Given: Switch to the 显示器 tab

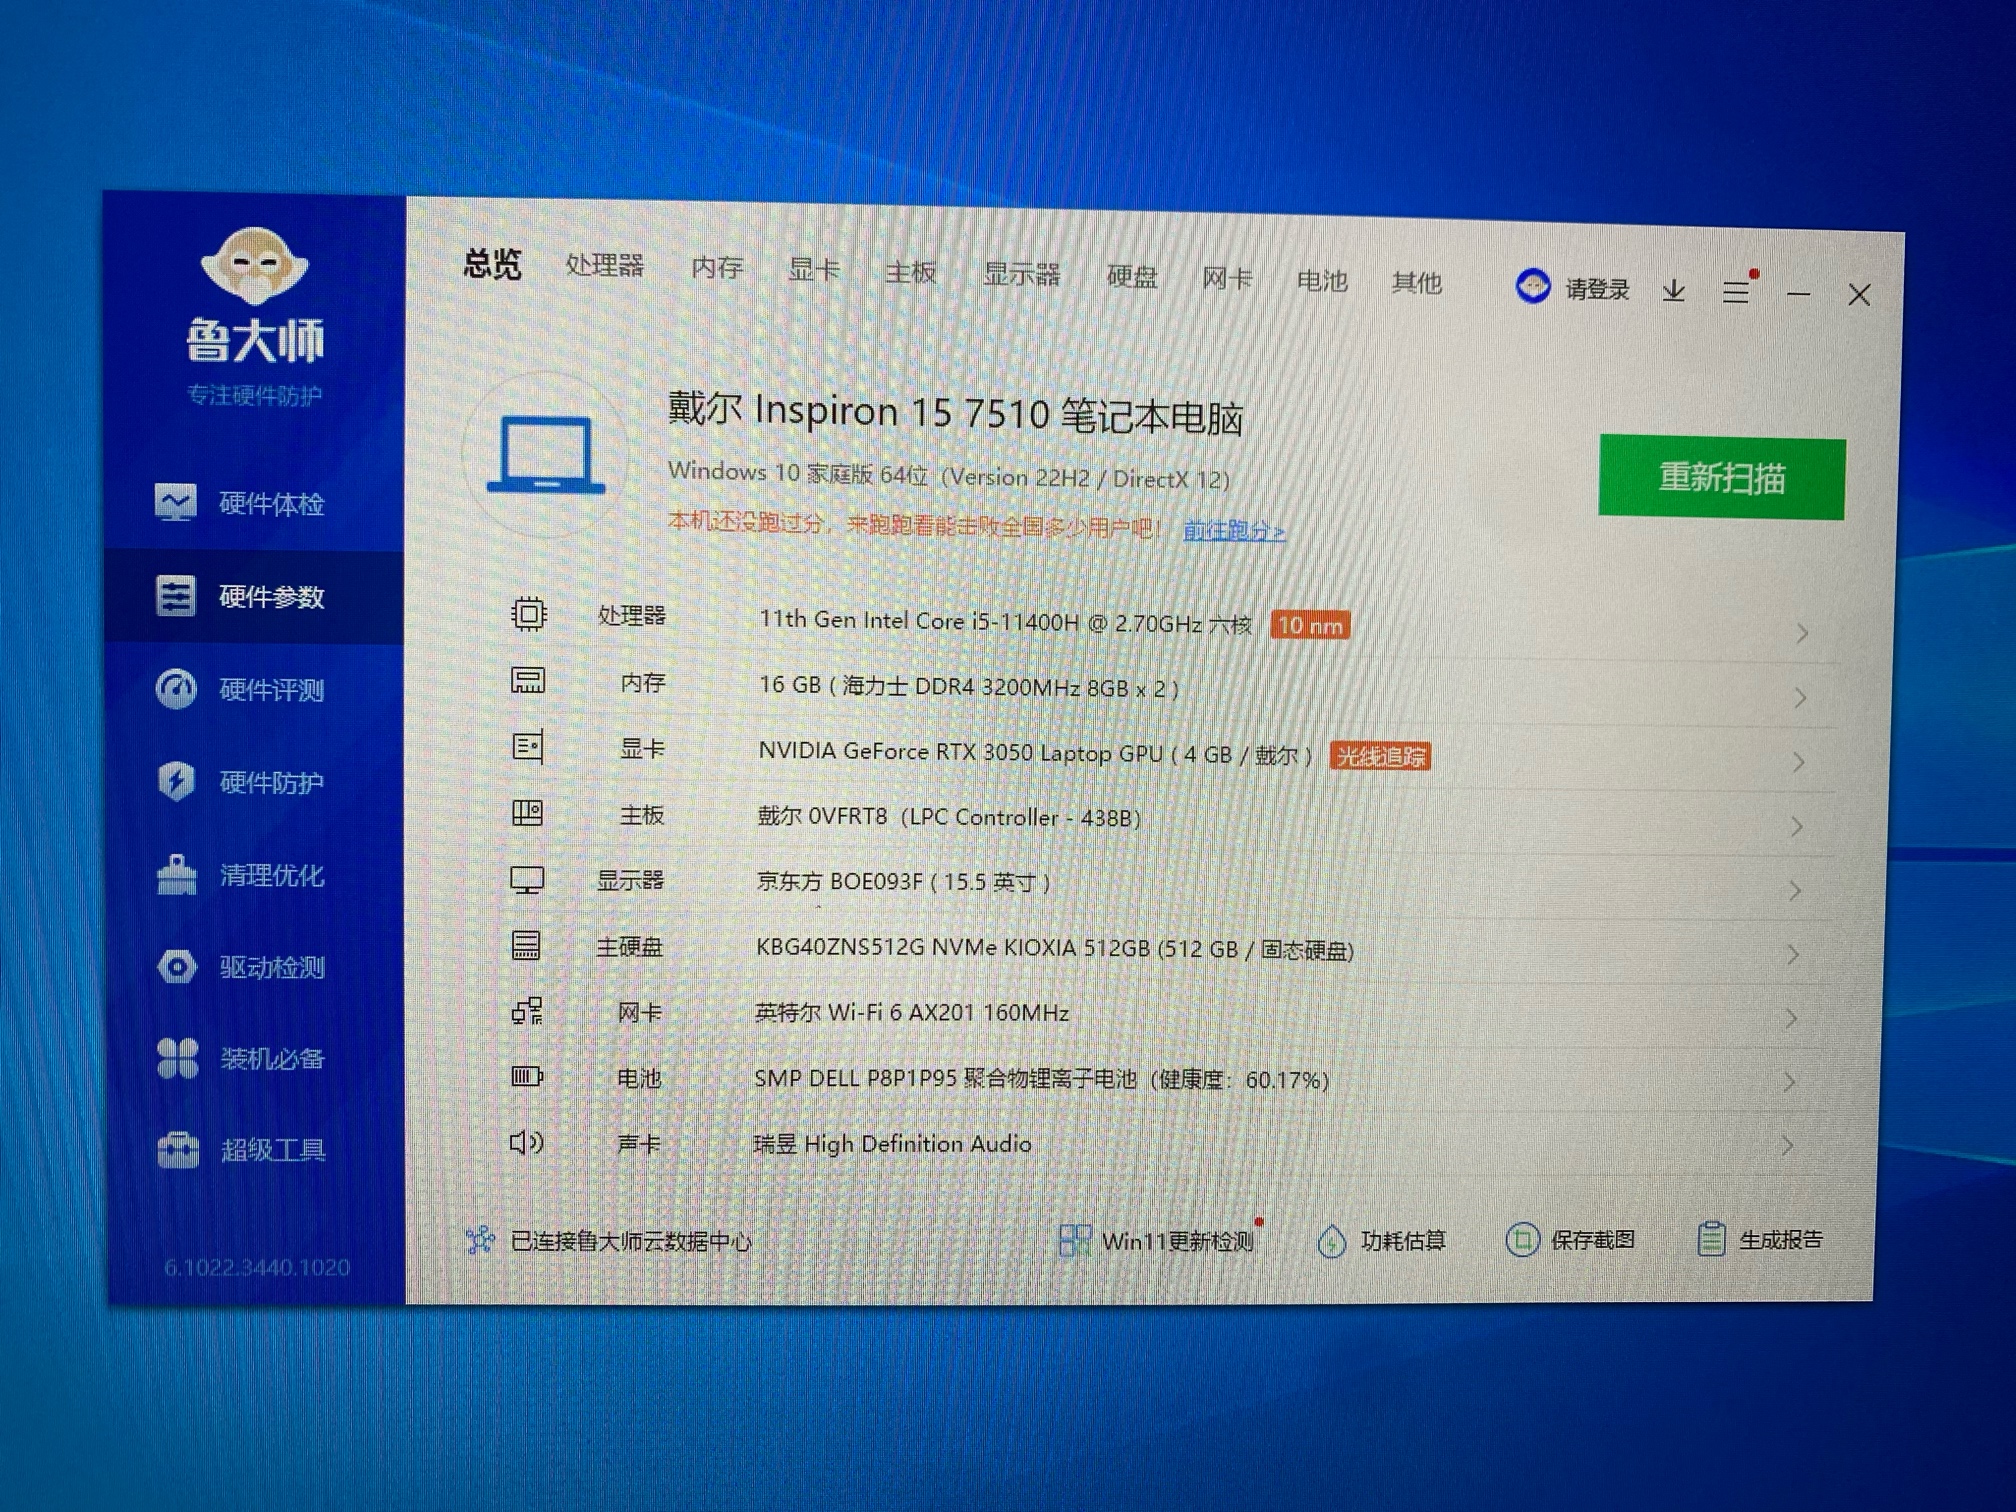Looking at the screenshot, I should [1021, 275].
